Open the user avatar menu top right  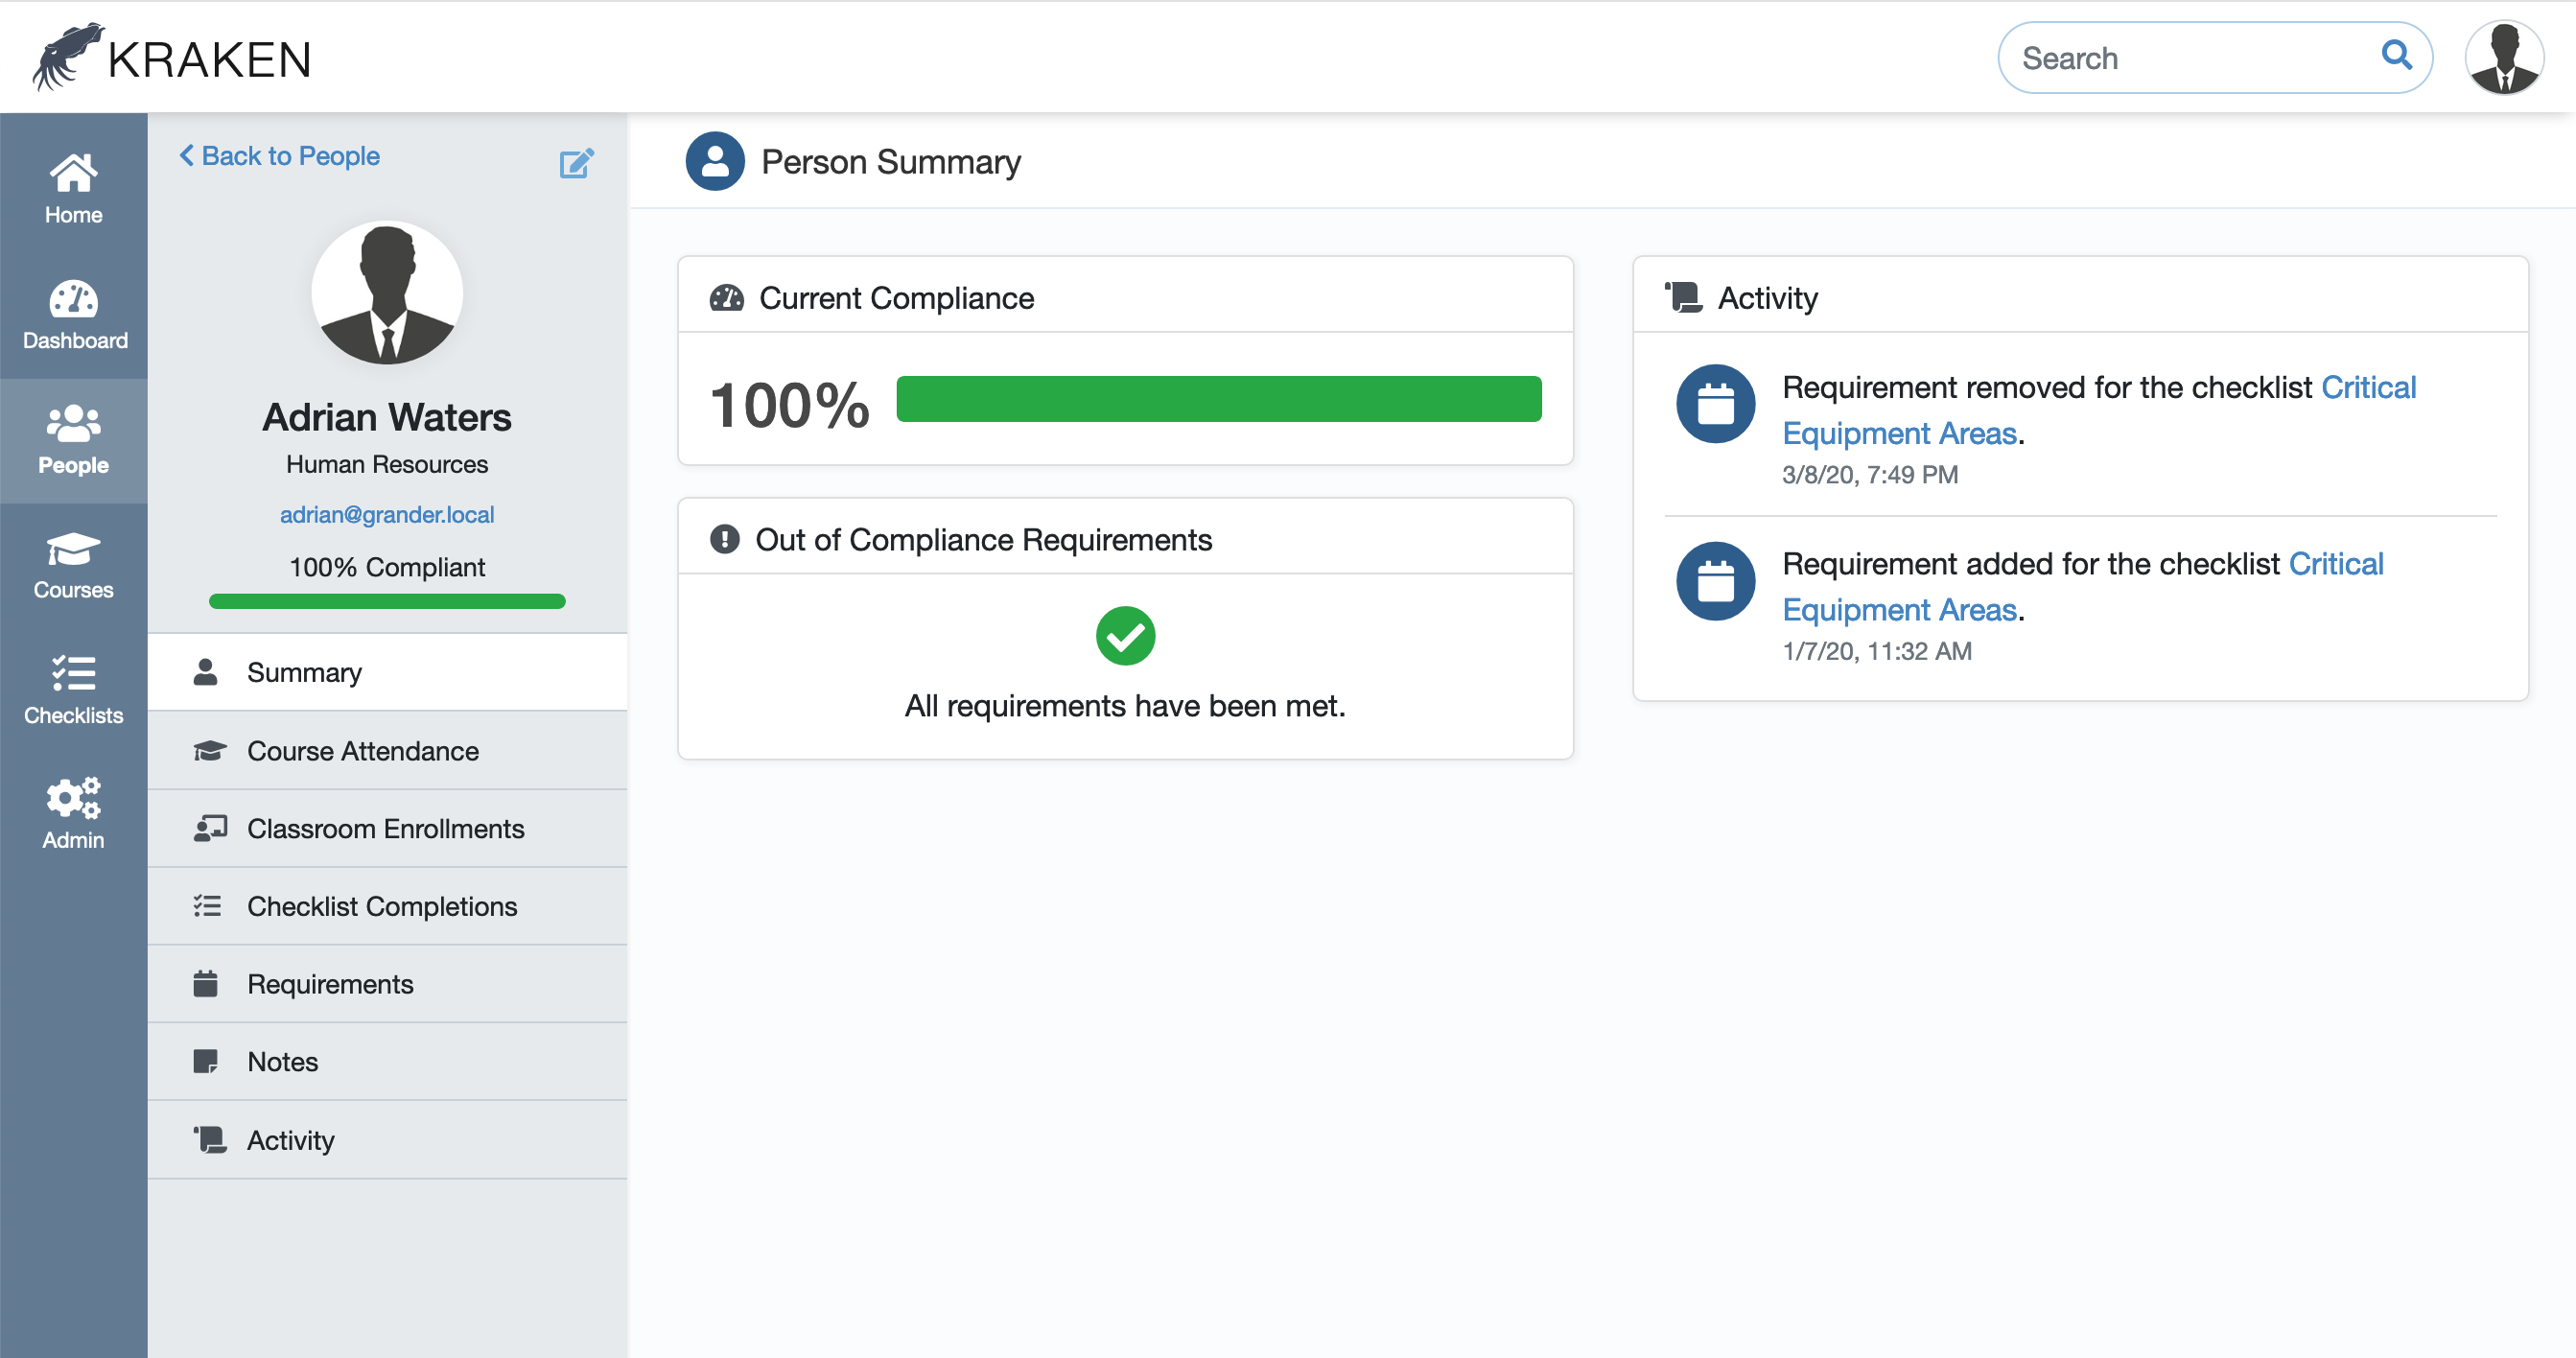[2504, 58]
